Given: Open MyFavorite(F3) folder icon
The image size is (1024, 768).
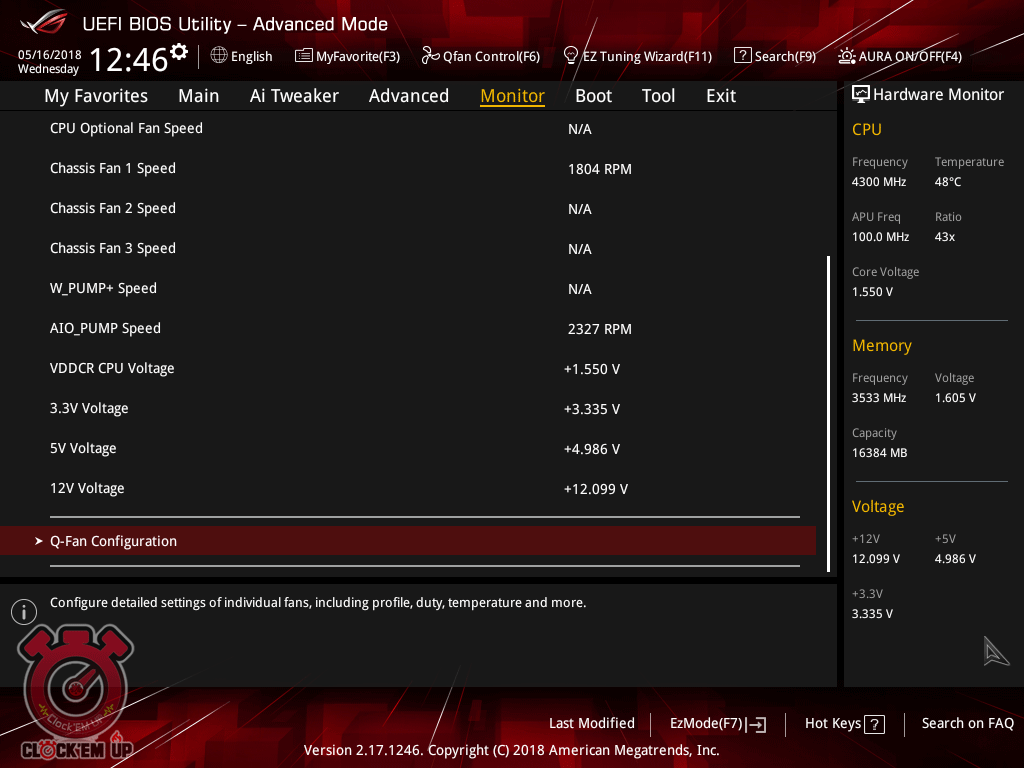Looking at the screenshot, I should [303, 56].
